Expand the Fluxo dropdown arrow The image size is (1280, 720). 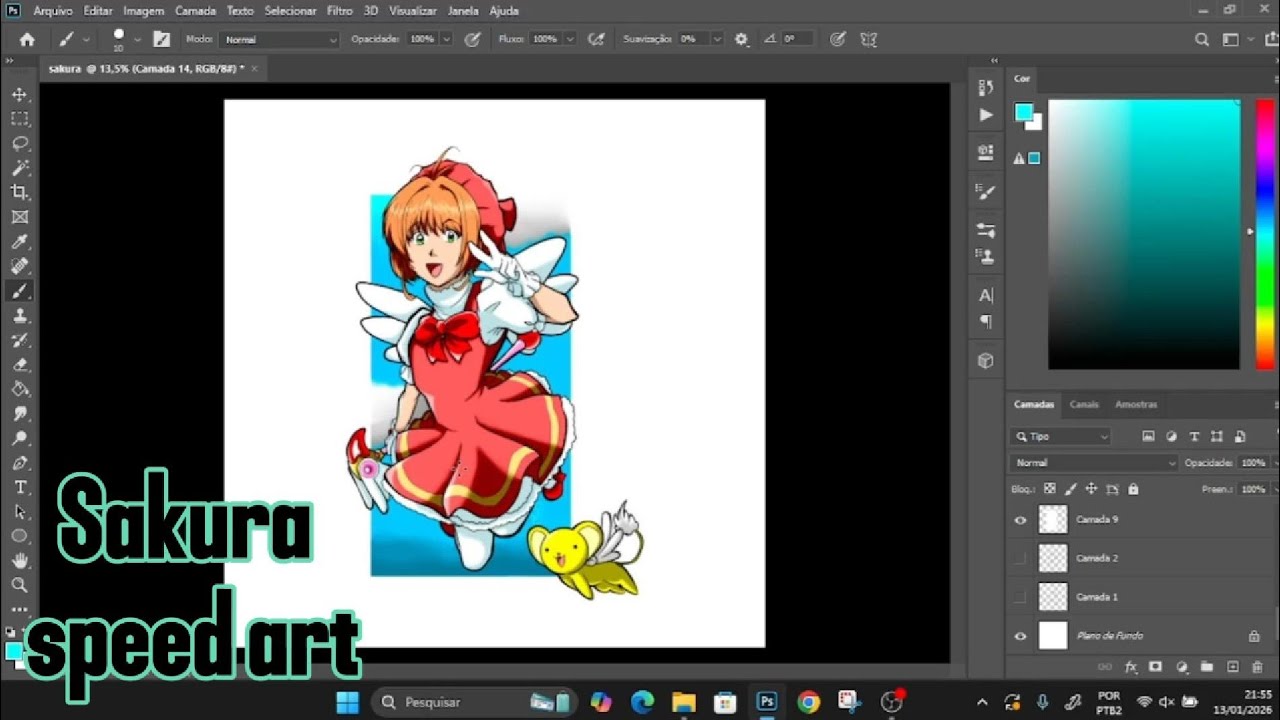pyautogui.click(x=570, y=39)
